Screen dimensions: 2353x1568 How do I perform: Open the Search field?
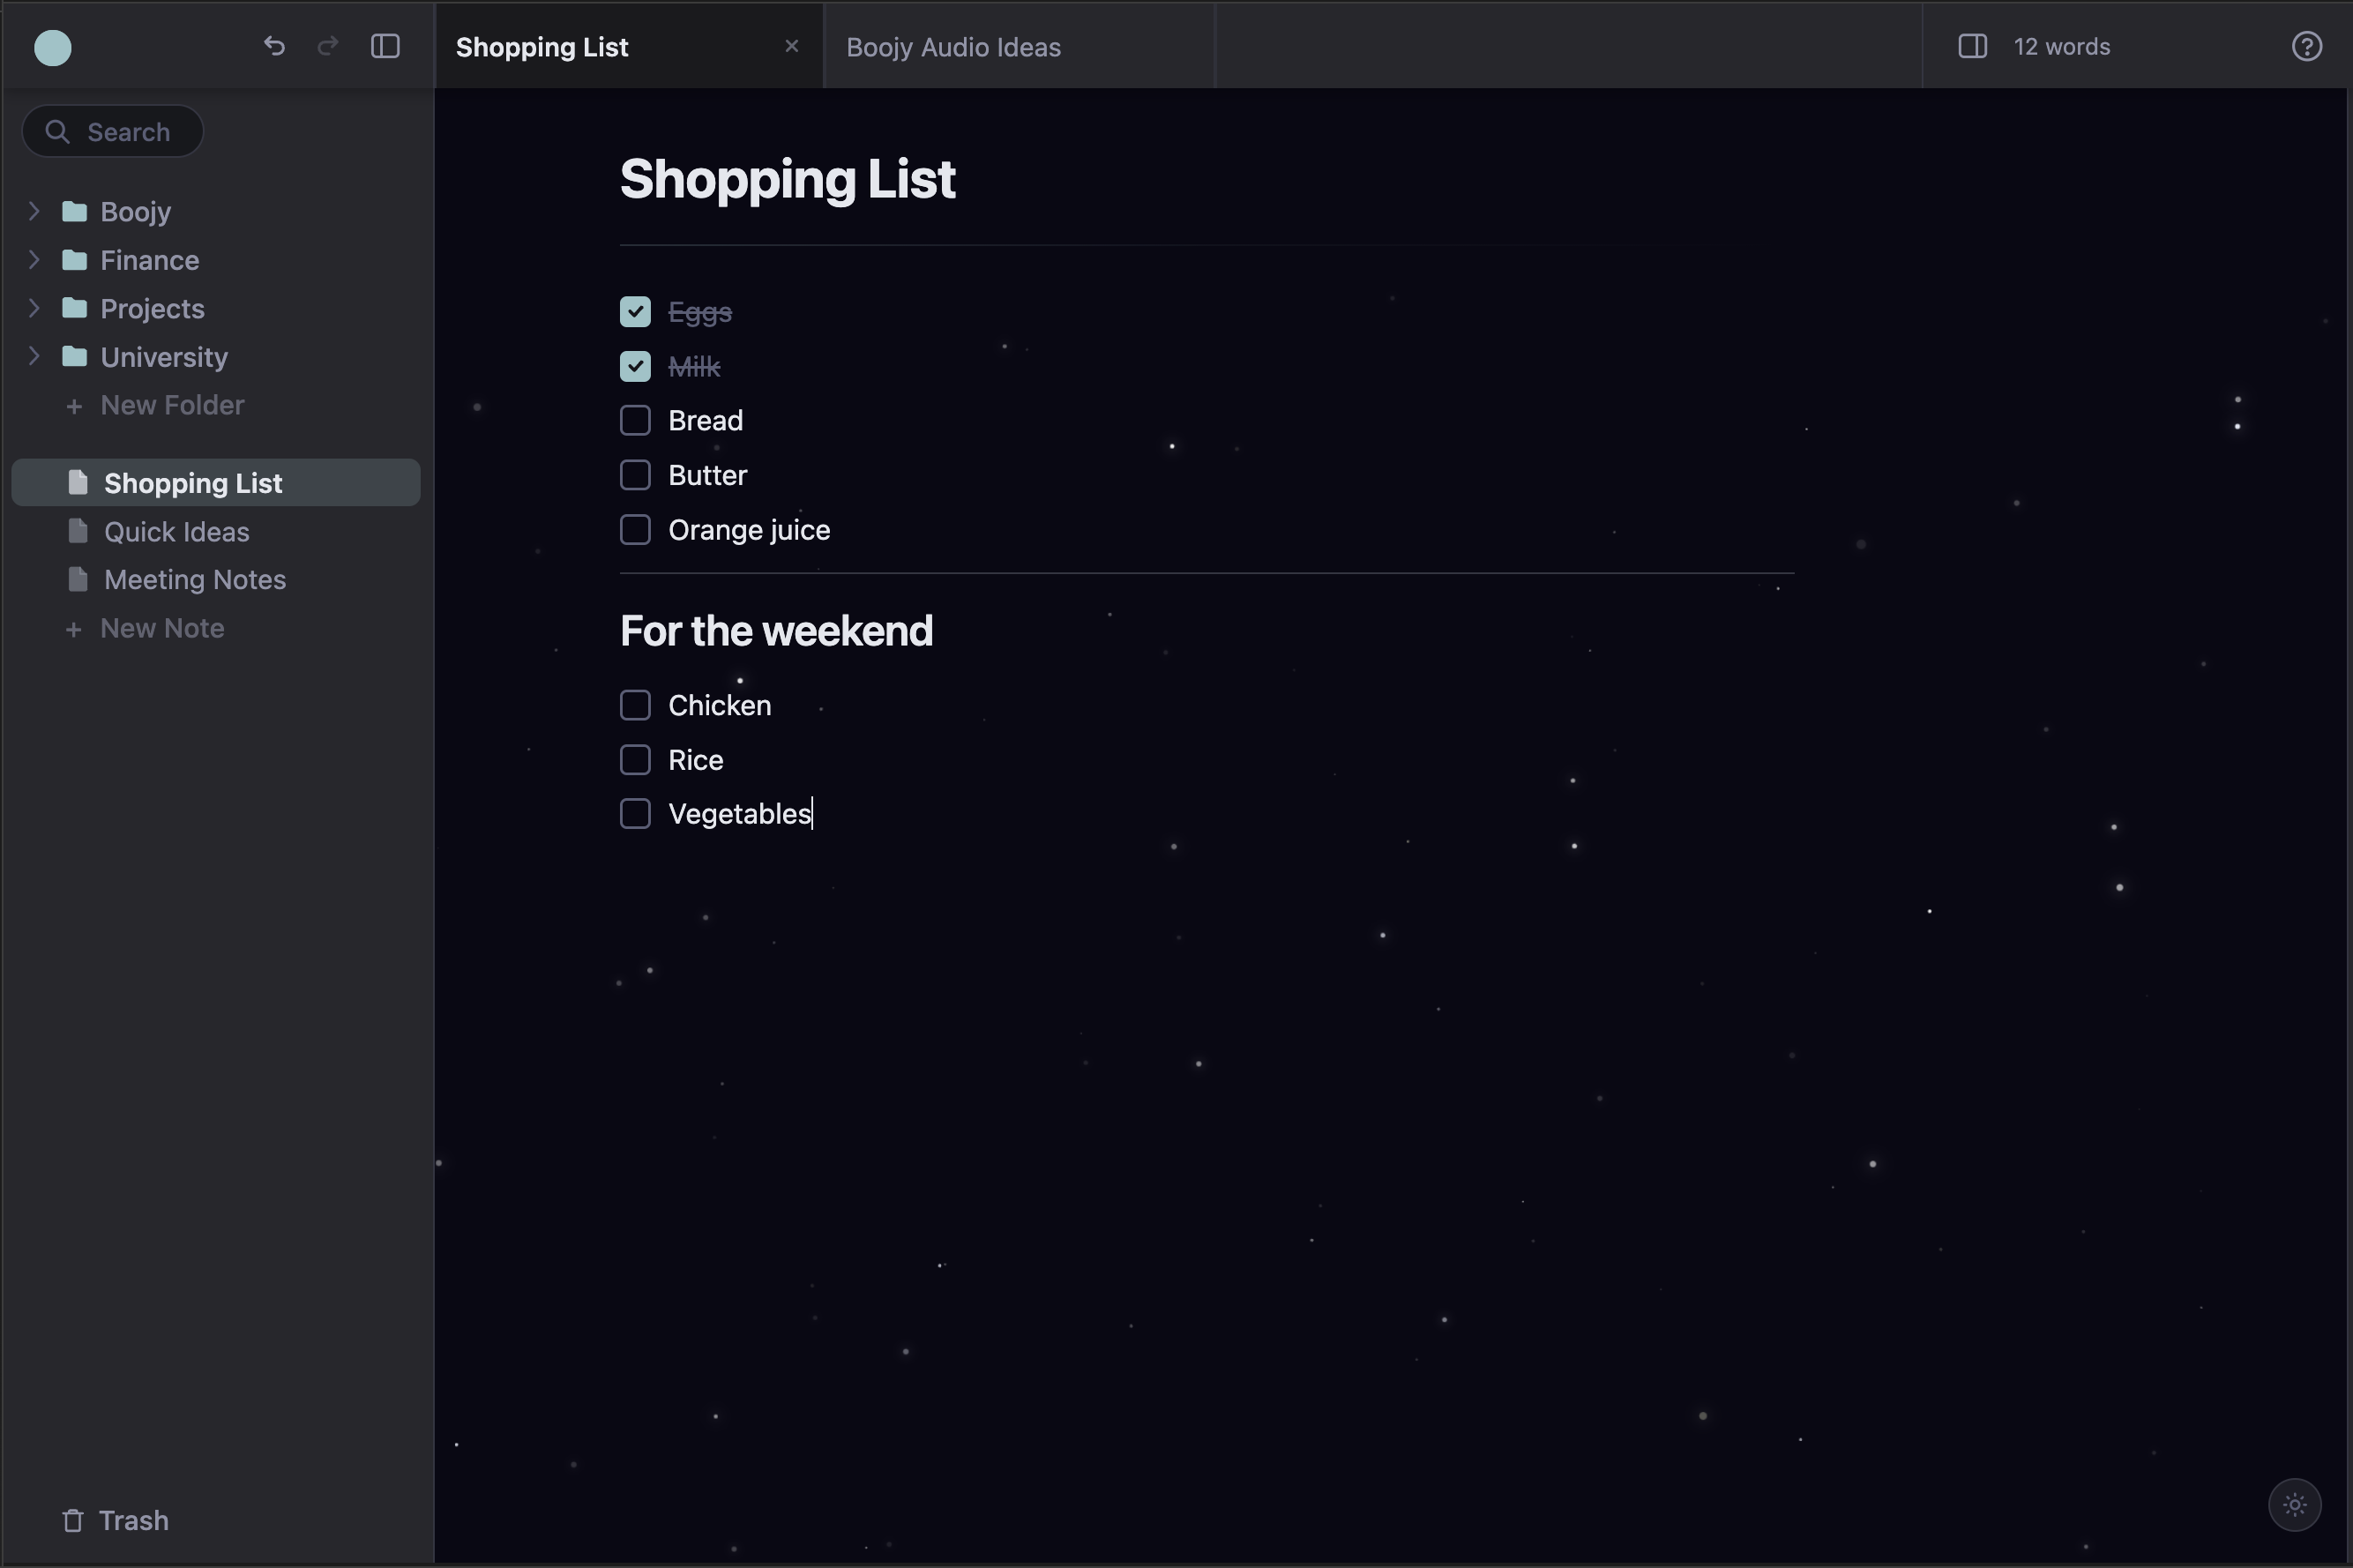112,131
